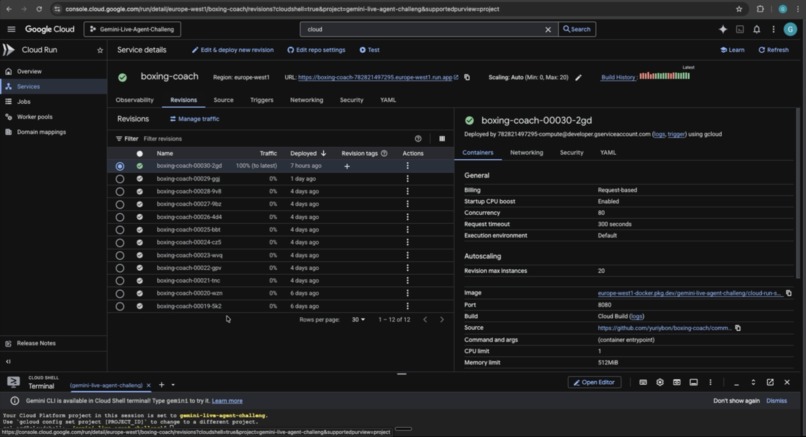
Task: Select the radio button for revision 00029
Action: [x=120, y=179]
